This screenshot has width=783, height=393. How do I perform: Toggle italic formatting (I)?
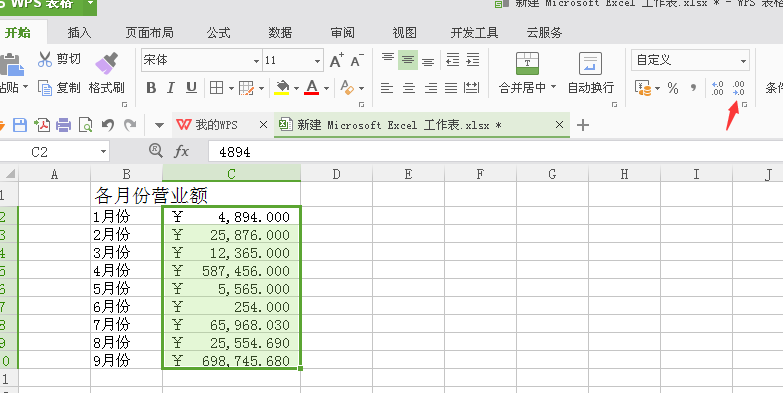tap(171, 88)
